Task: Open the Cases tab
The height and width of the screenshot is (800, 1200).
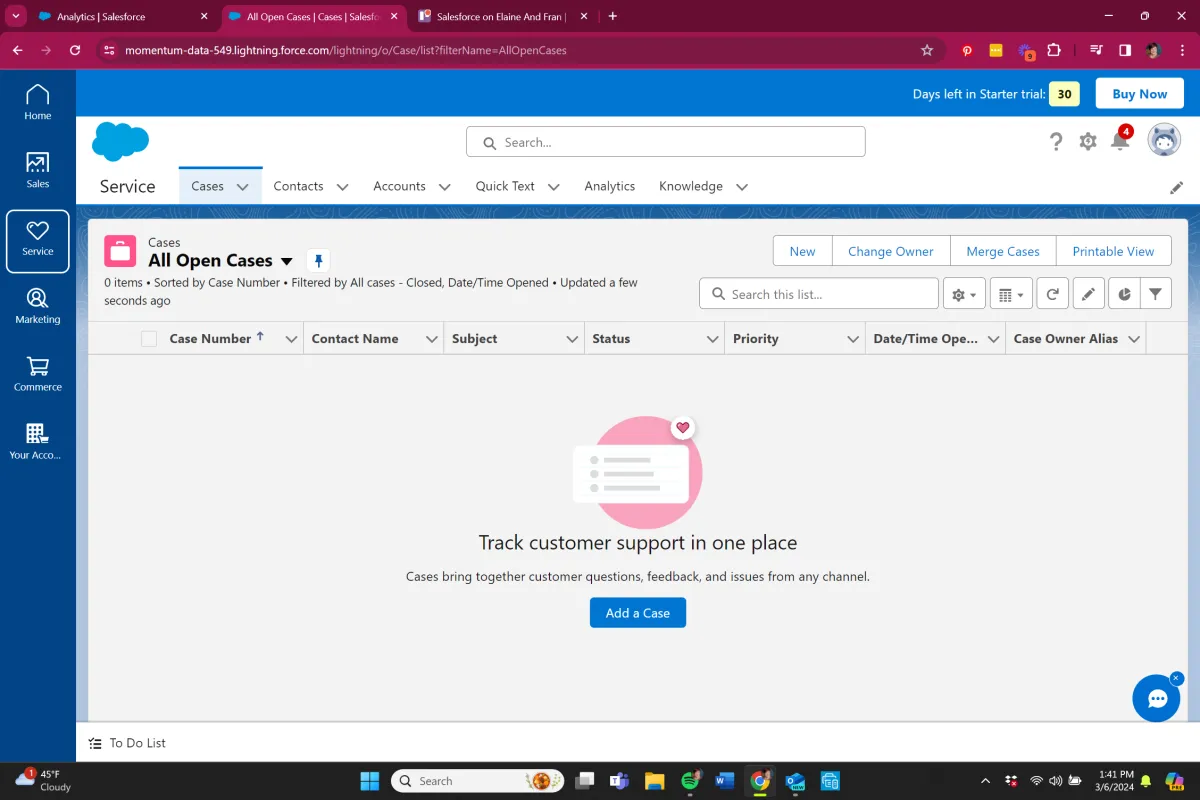Action: pos(207,186)
